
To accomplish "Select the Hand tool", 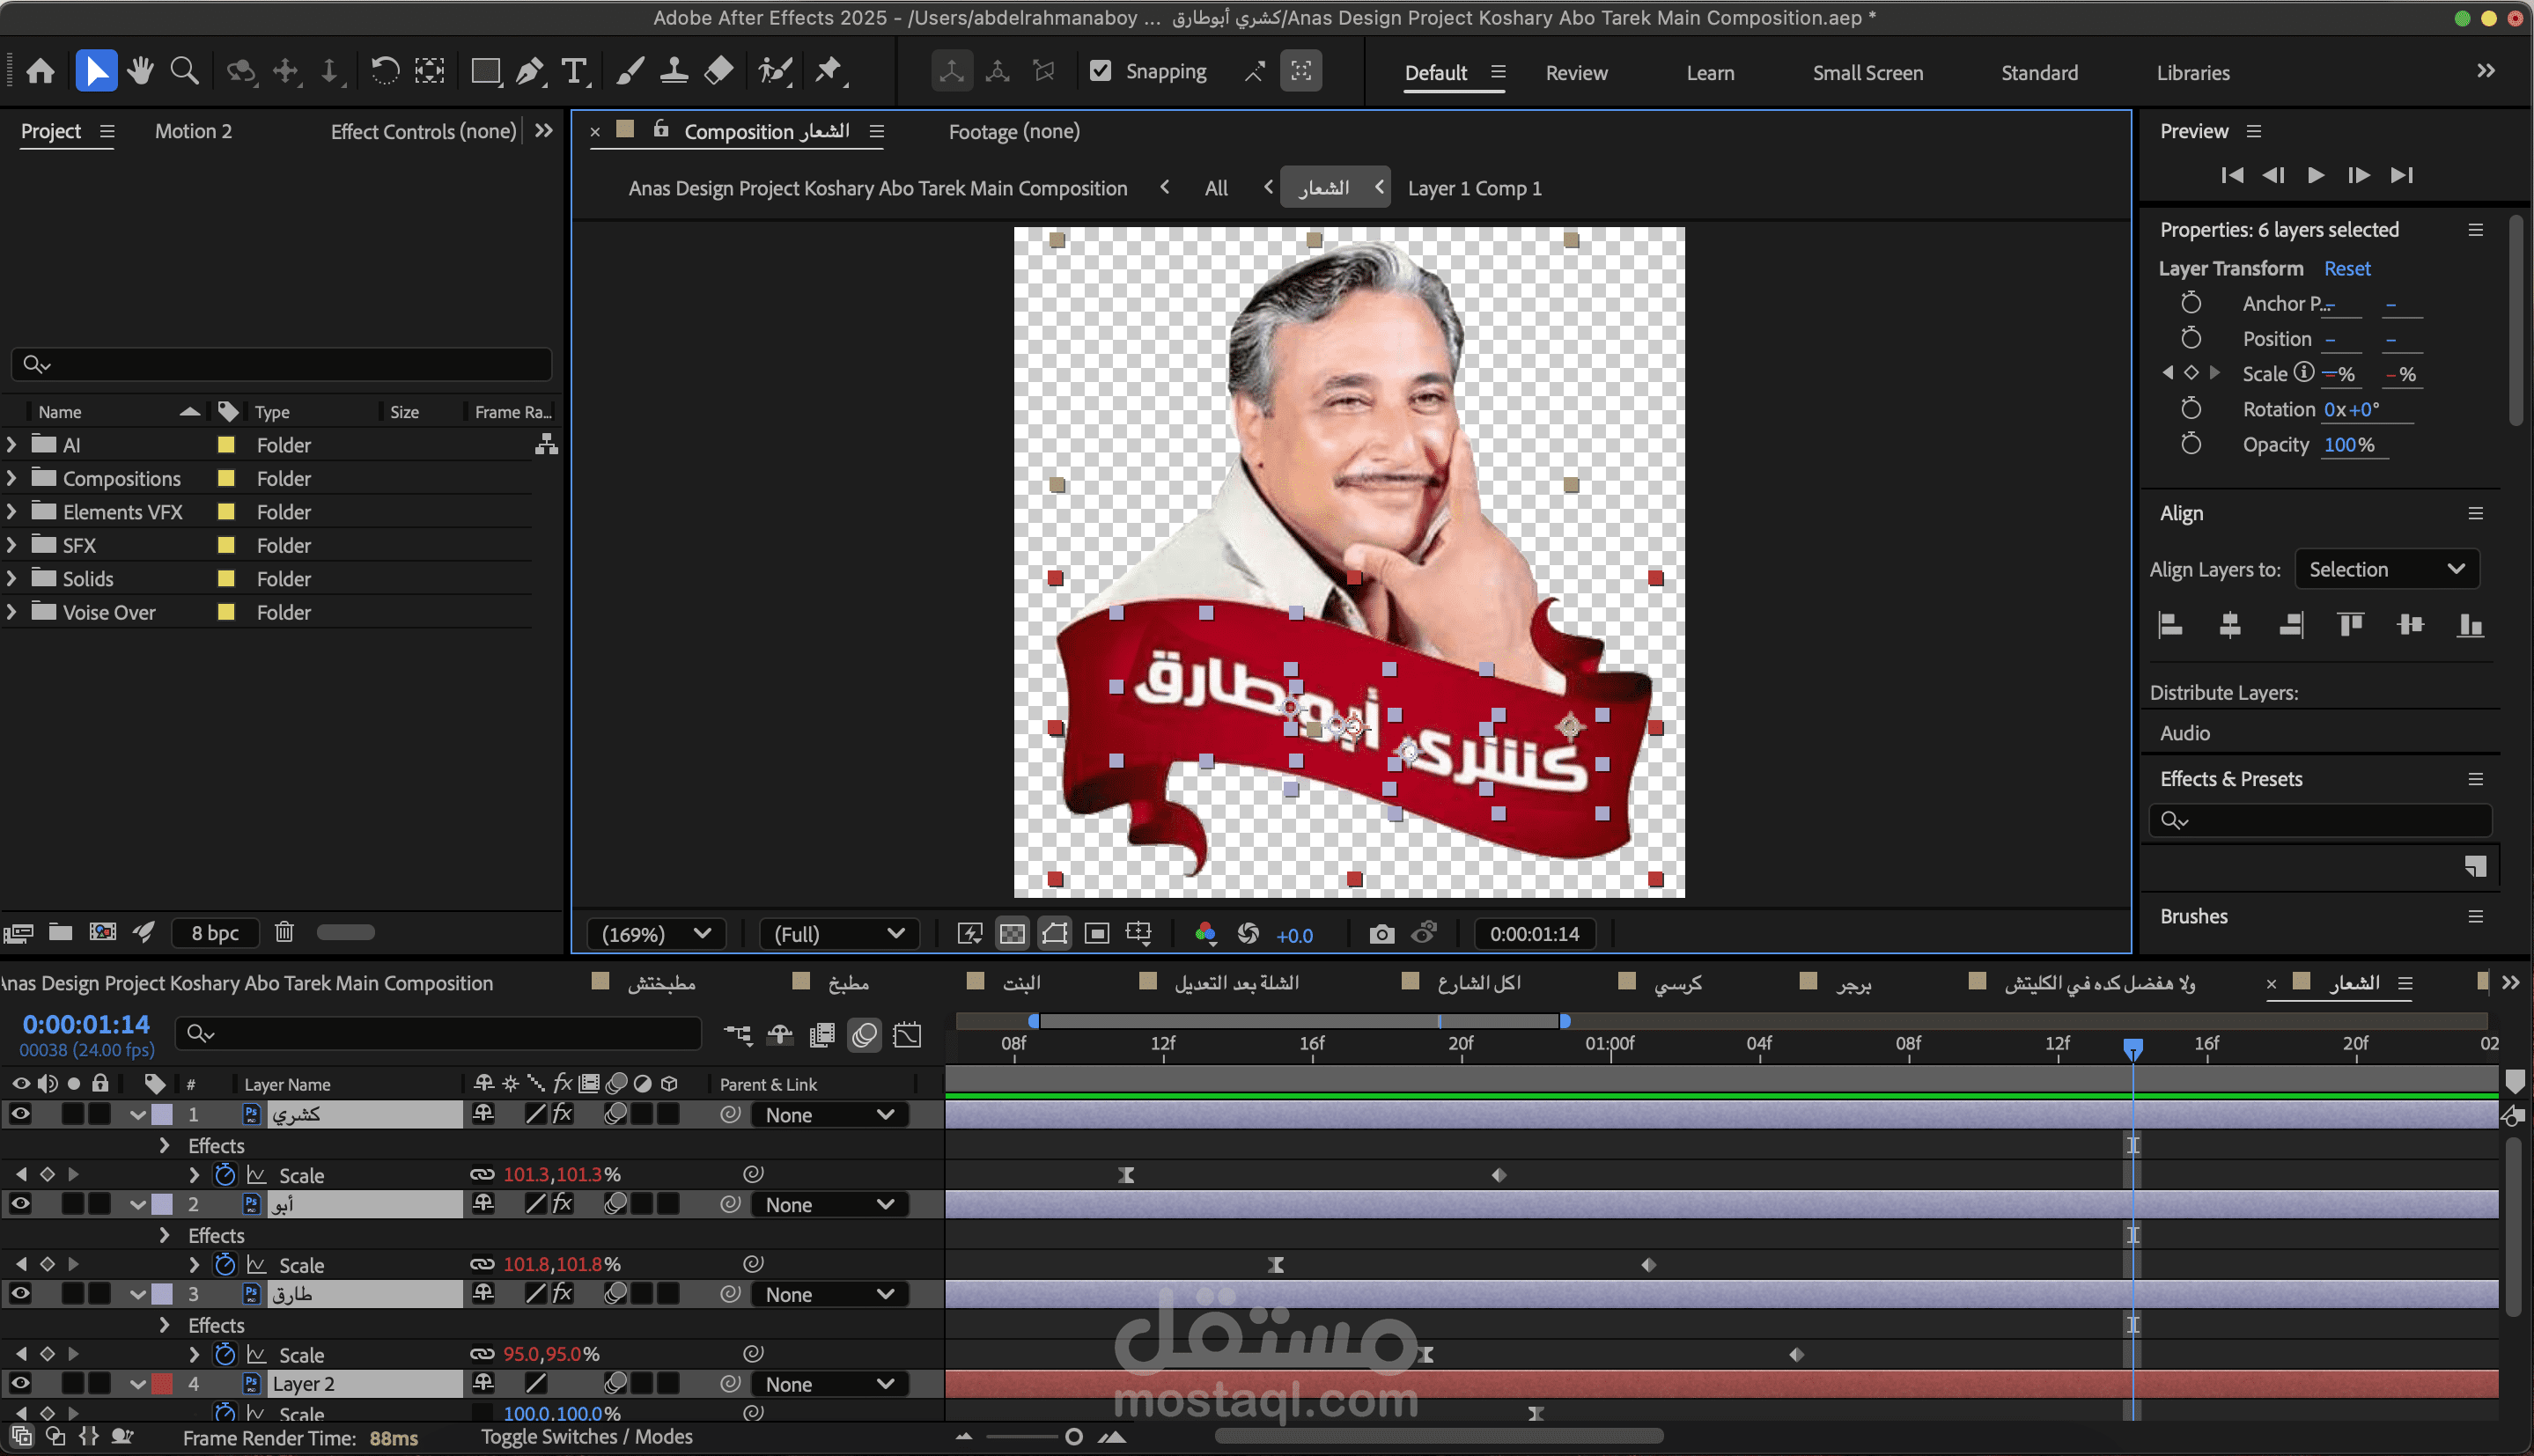I will pyautogui.click(x=140, y=71).
